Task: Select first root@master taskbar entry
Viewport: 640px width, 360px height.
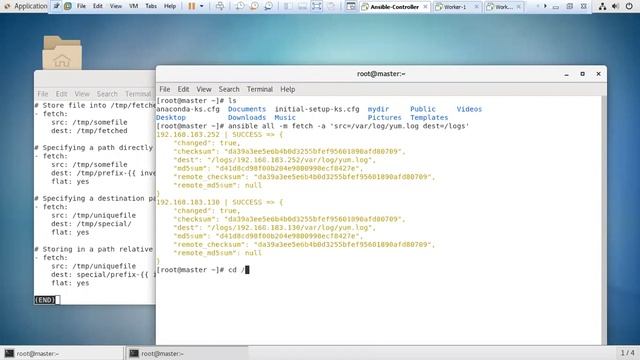Action: click(62, 353)
